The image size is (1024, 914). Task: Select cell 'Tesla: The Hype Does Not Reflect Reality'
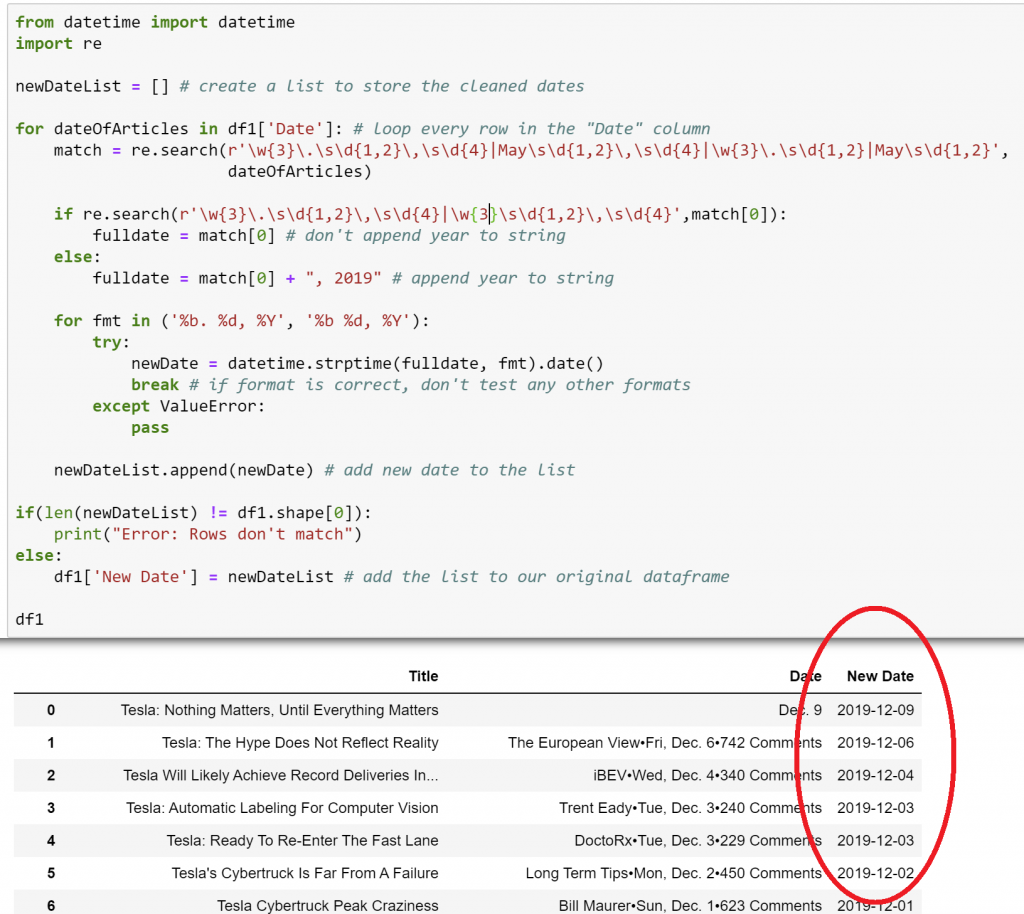point(300,743)
